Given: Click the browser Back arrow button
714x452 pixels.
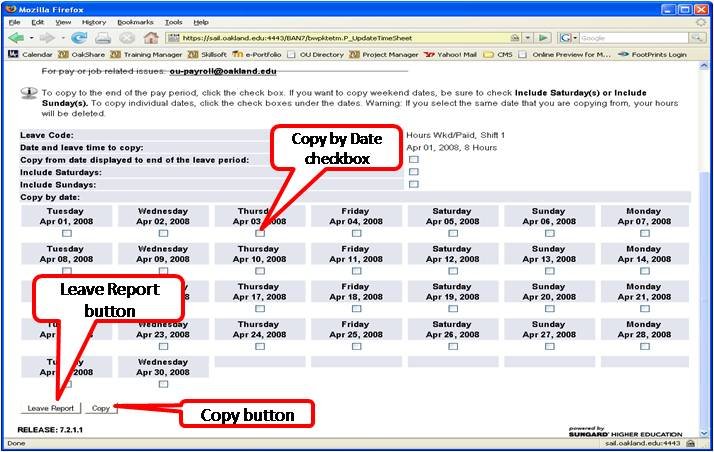Looking at the screenshot, I should (x=16, y=38).
